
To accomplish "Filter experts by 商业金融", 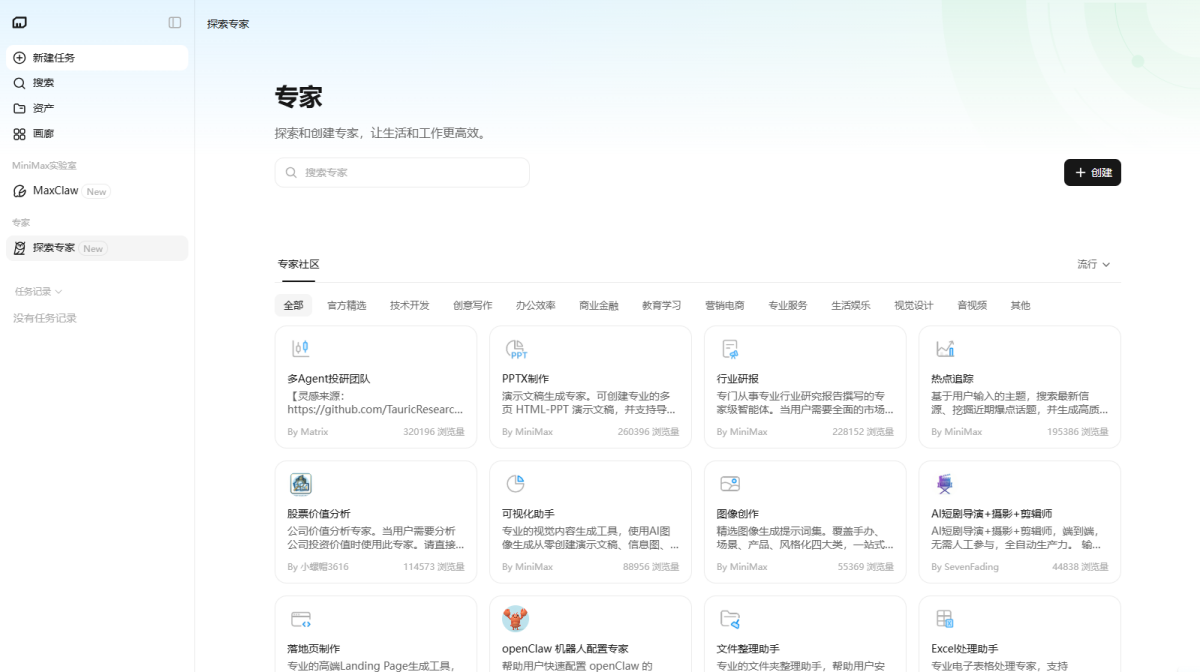I will [598, 305].
